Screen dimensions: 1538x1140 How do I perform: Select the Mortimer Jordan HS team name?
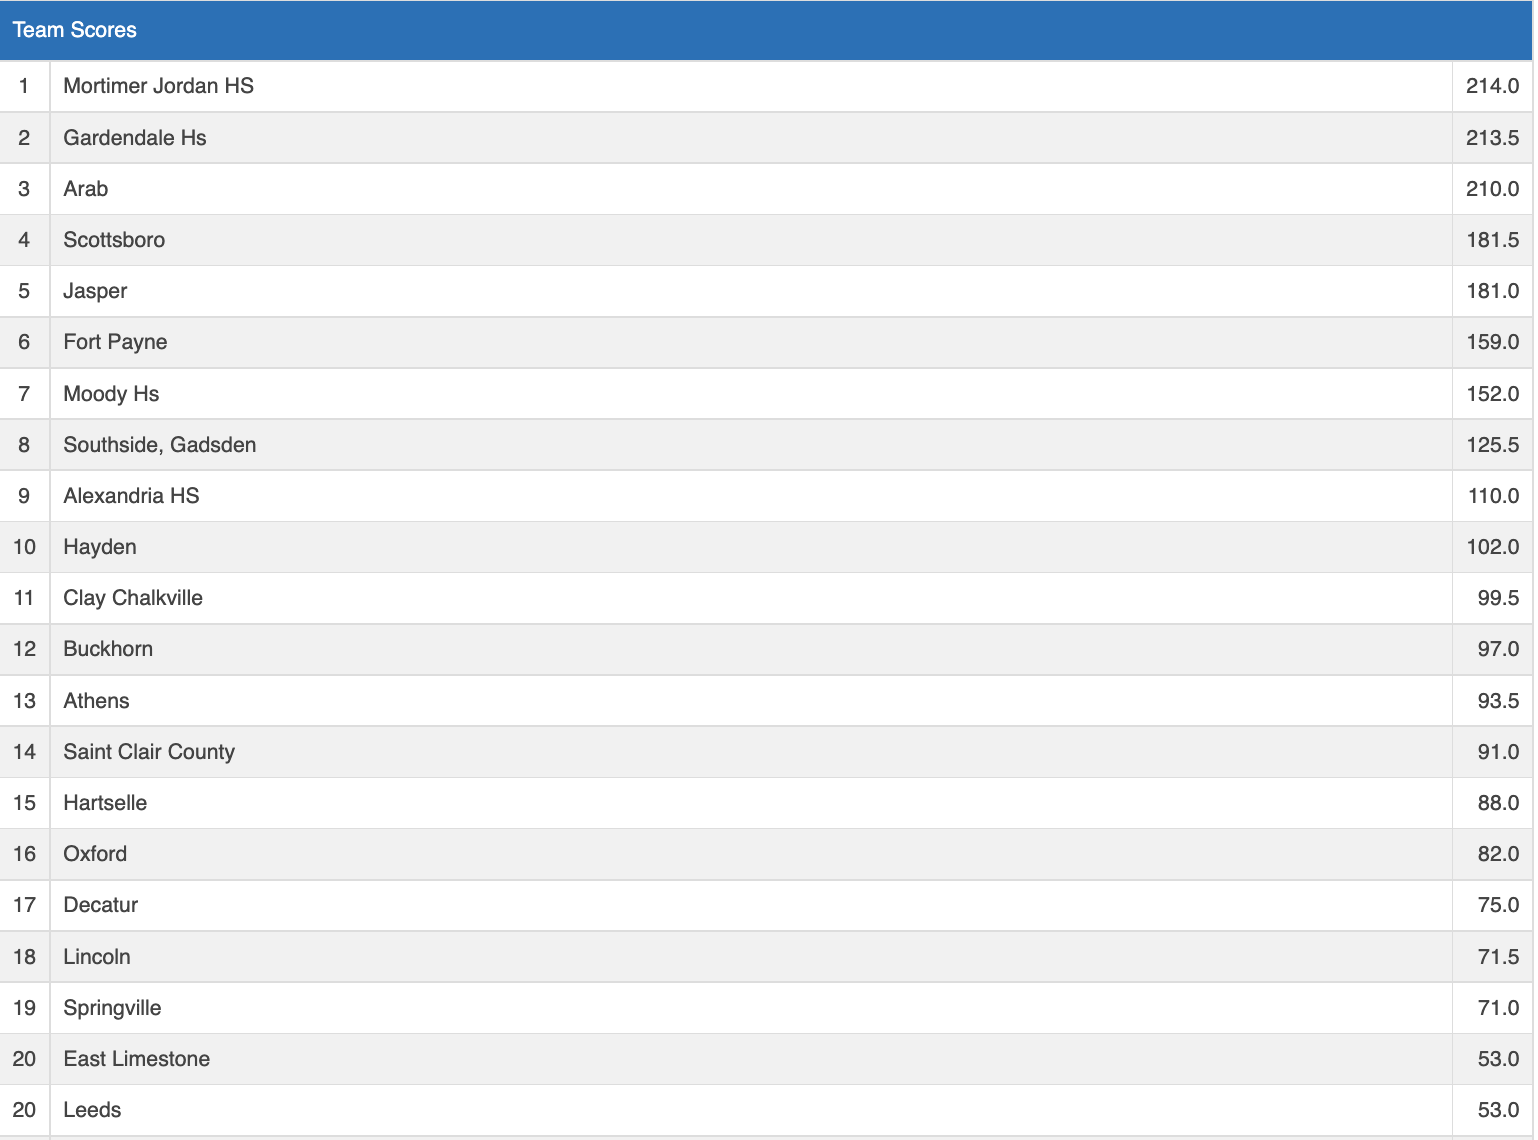click(158, 86)
